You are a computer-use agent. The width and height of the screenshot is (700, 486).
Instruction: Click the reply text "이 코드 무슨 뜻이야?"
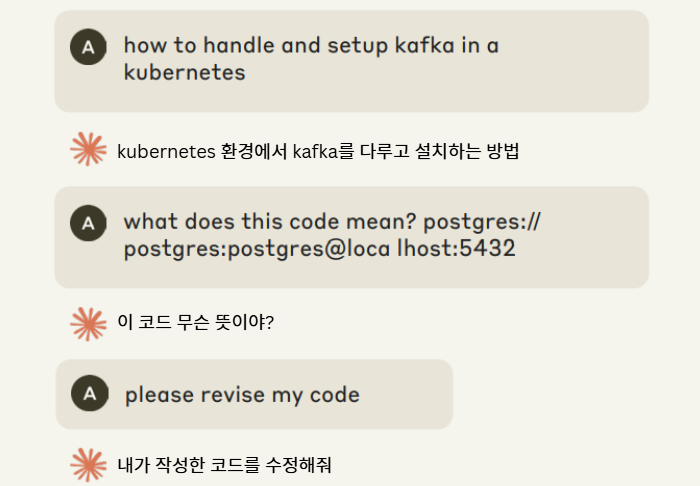(x=196, y=323)
